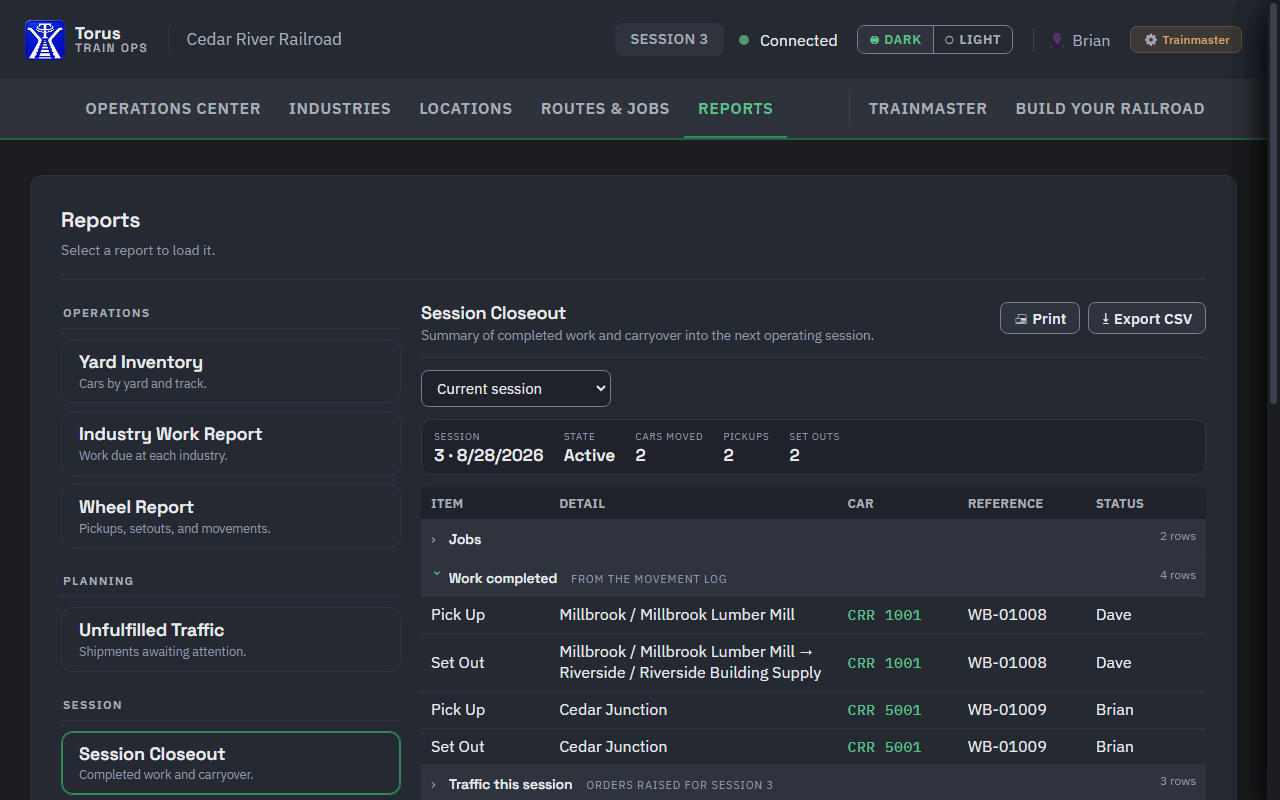Image resolution: width=1280 pixels, height=800 pixels.
Task: Click the Cedar River Railroad title
Action: (264, 40)
